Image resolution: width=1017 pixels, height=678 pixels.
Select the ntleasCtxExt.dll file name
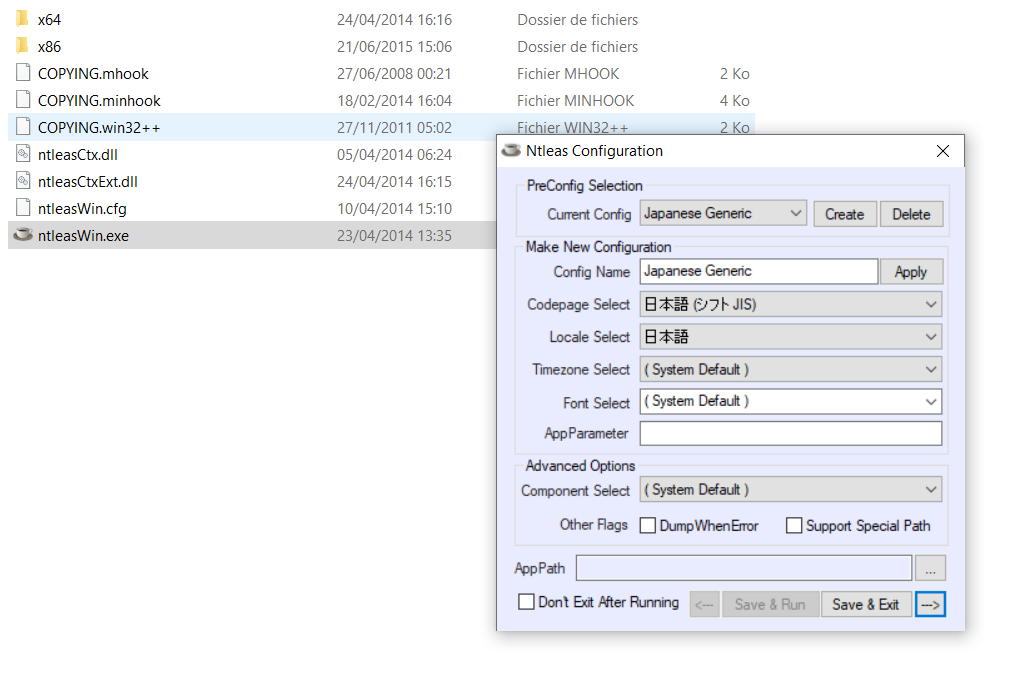click(88, 182)
